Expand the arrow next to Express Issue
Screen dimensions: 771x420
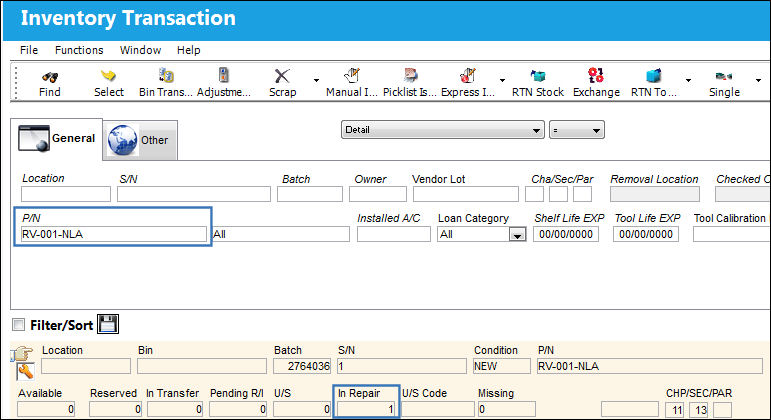click(x=502, y=80)
